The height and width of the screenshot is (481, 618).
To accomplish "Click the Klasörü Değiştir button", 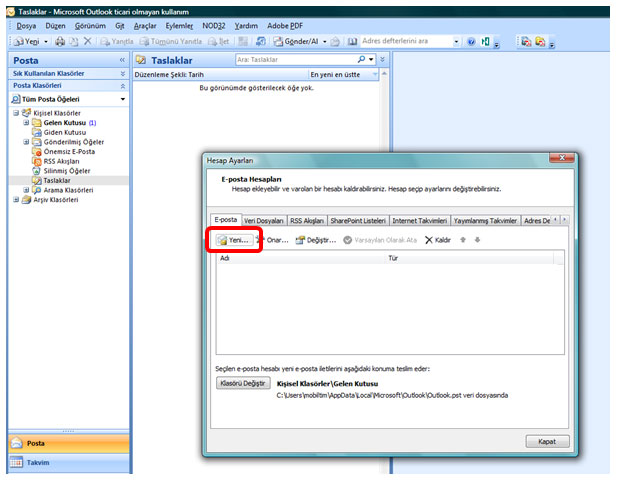I will (243, 383).
